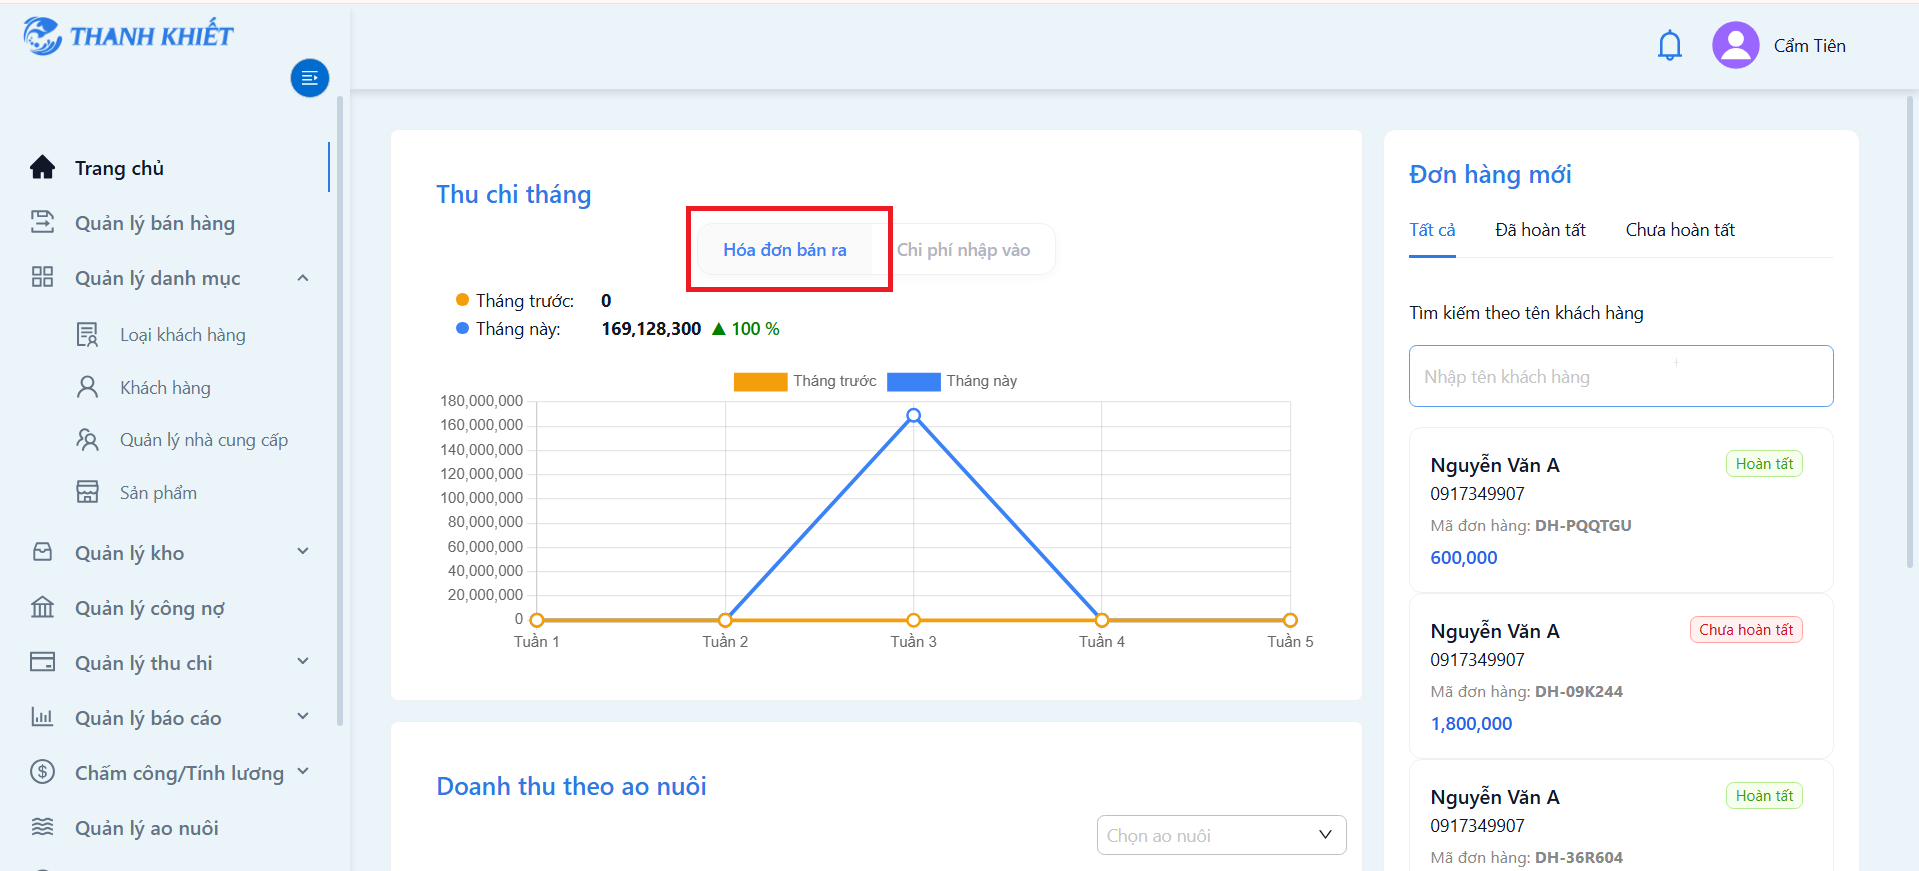The height and width of the screenshot is (871, 1919).
Task: Open order DH-36R604 code
Action: (x=1579, y=857)
